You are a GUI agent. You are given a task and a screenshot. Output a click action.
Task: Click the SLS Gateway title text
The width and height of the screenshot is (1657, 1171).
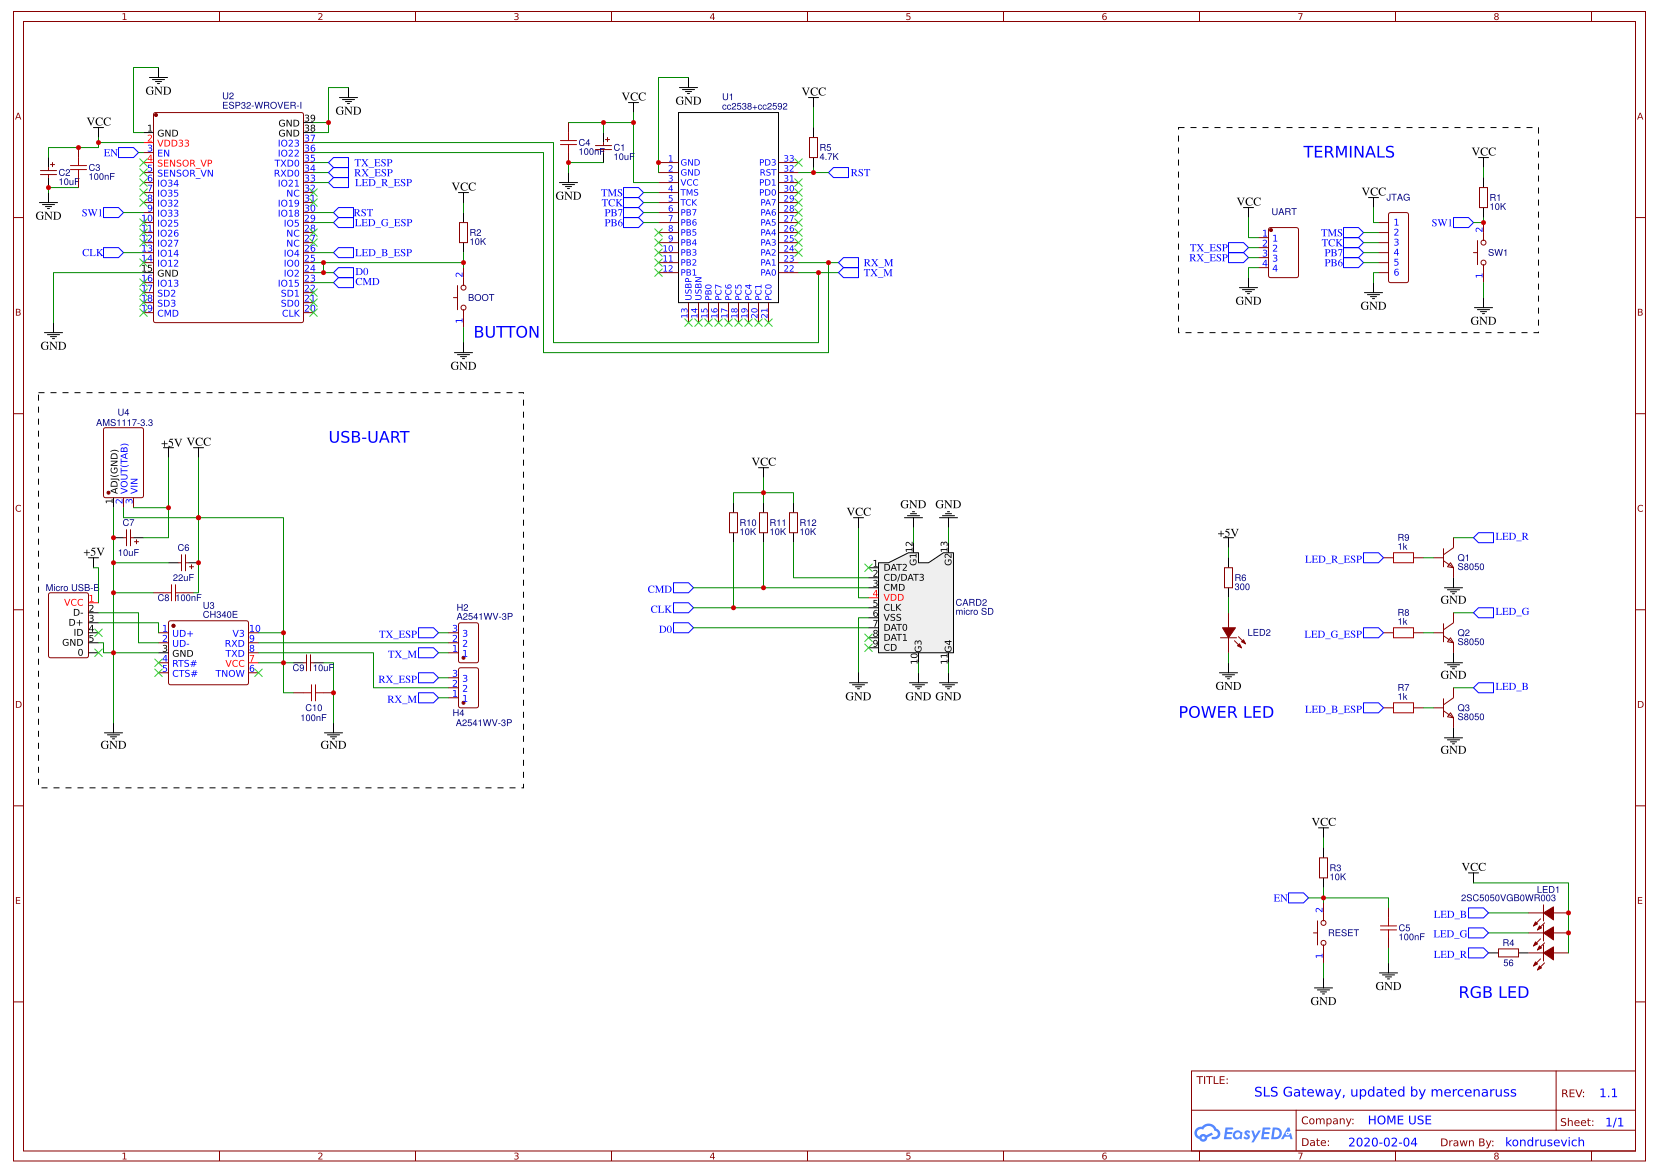click(x=1385, y=1092)
